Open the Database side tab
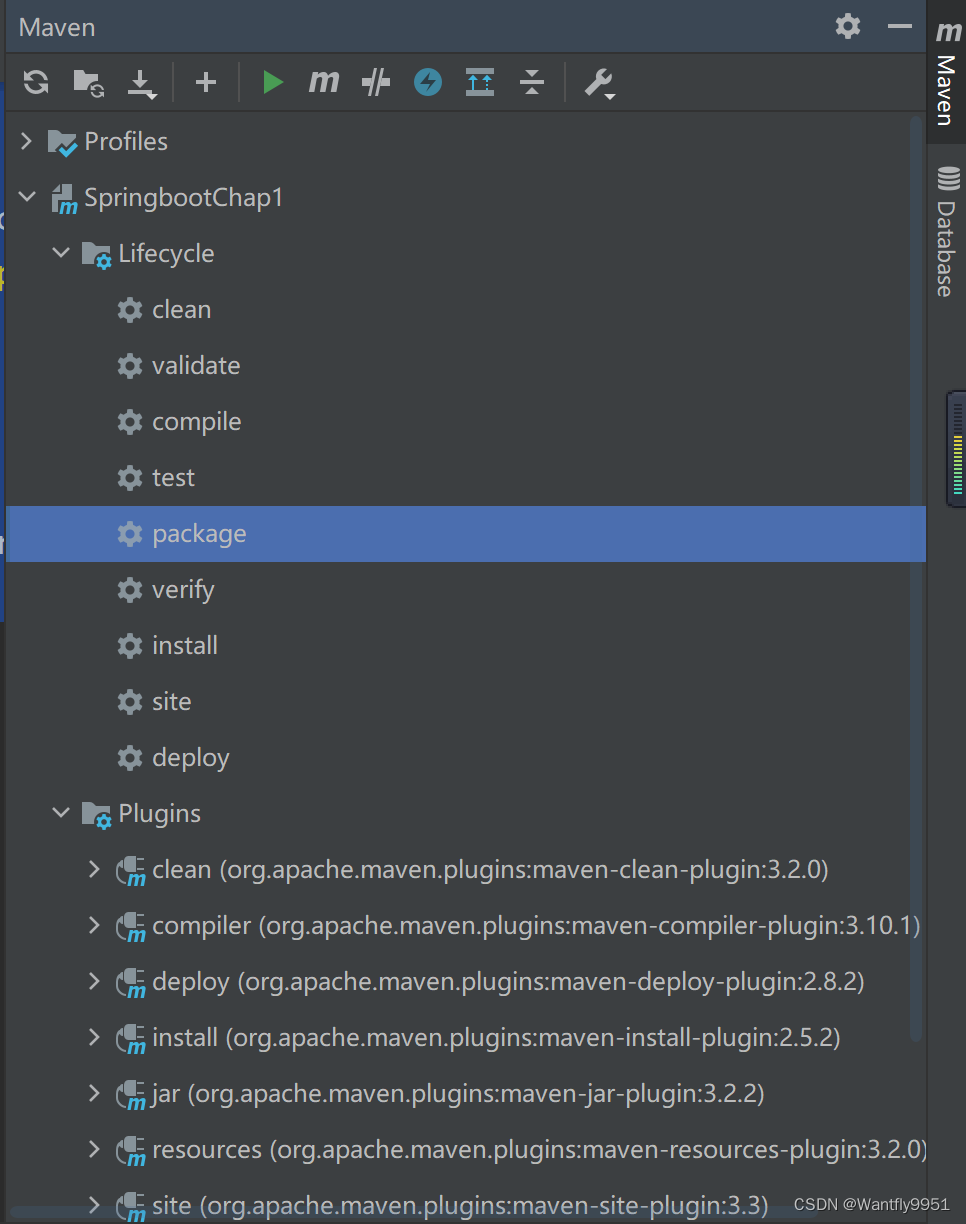The width and height of the screenshot is (966, 1224). click(x=947, y=232)
